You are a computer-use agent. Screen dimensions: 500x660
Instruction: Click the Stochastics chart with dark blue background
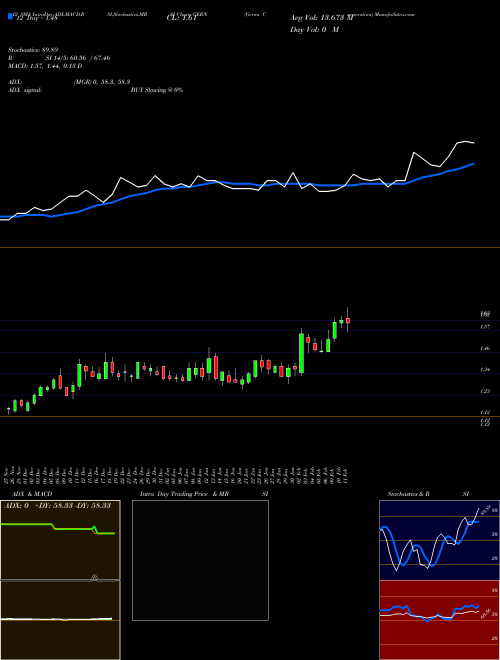(x=439, y=540)
